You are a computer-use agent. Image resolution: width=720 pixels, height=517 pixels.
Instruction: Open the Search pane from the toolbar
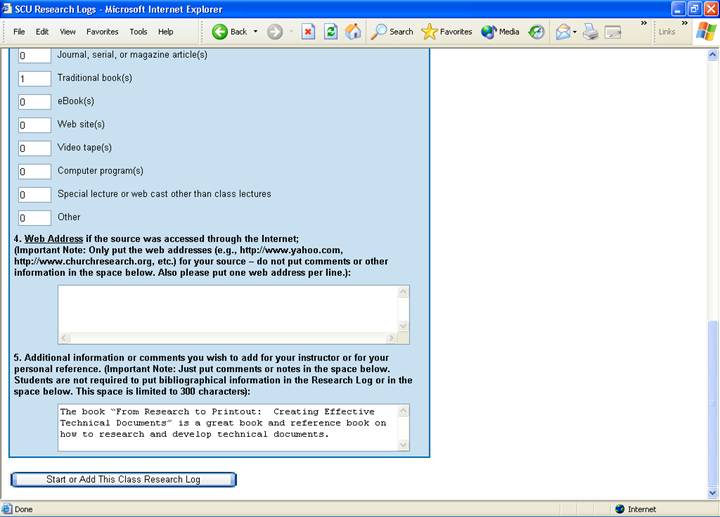pyautogui.click(x=391, y=31)
